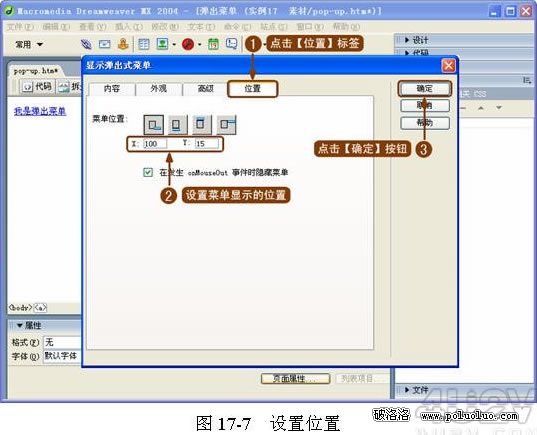Image resolution: width=537 pixels, height=435 pixels.
Task: Select the first menu position icon
Action: click(x=153, y=124)
